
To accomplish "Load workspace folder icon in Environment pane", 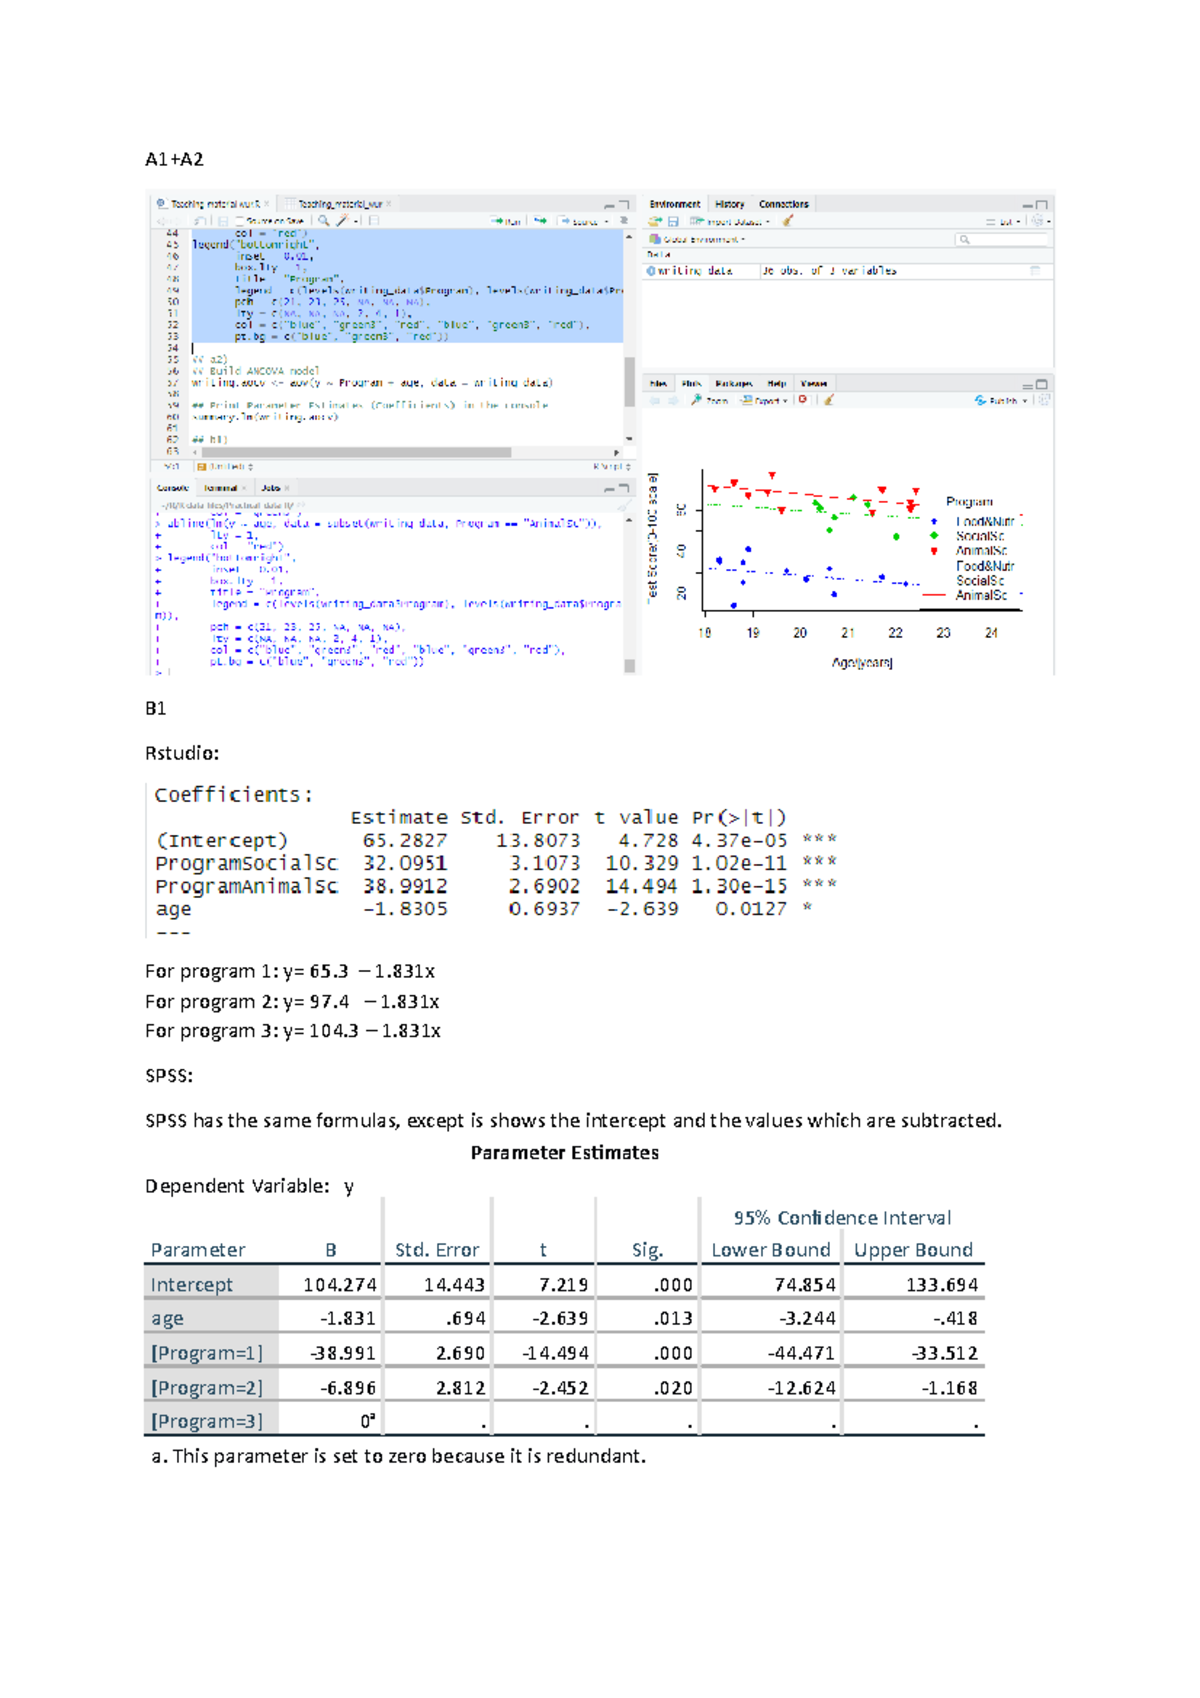I will coord(655,222).
